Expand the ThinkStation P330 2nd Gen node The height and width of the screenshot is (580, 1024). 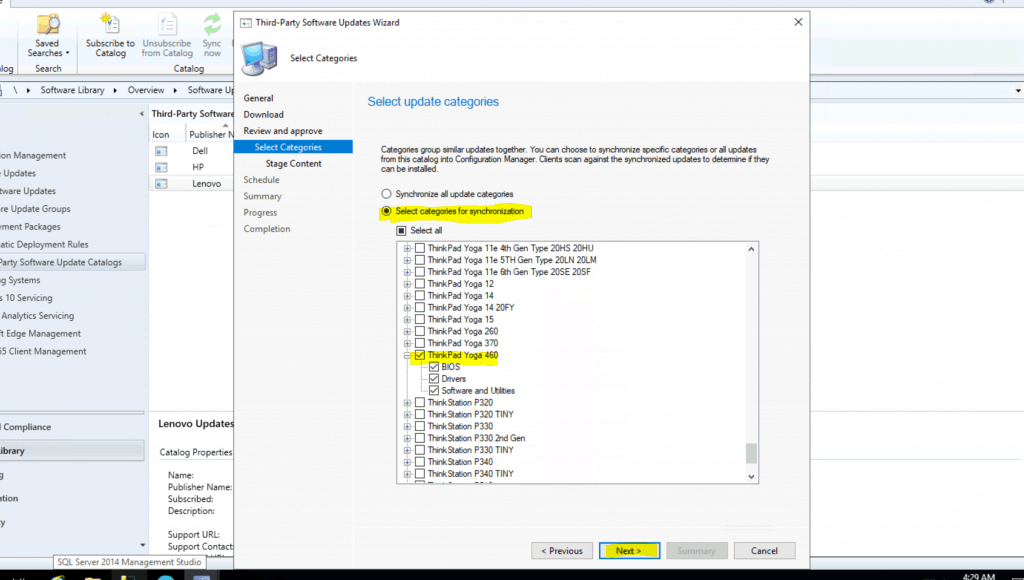pos(408,438)
